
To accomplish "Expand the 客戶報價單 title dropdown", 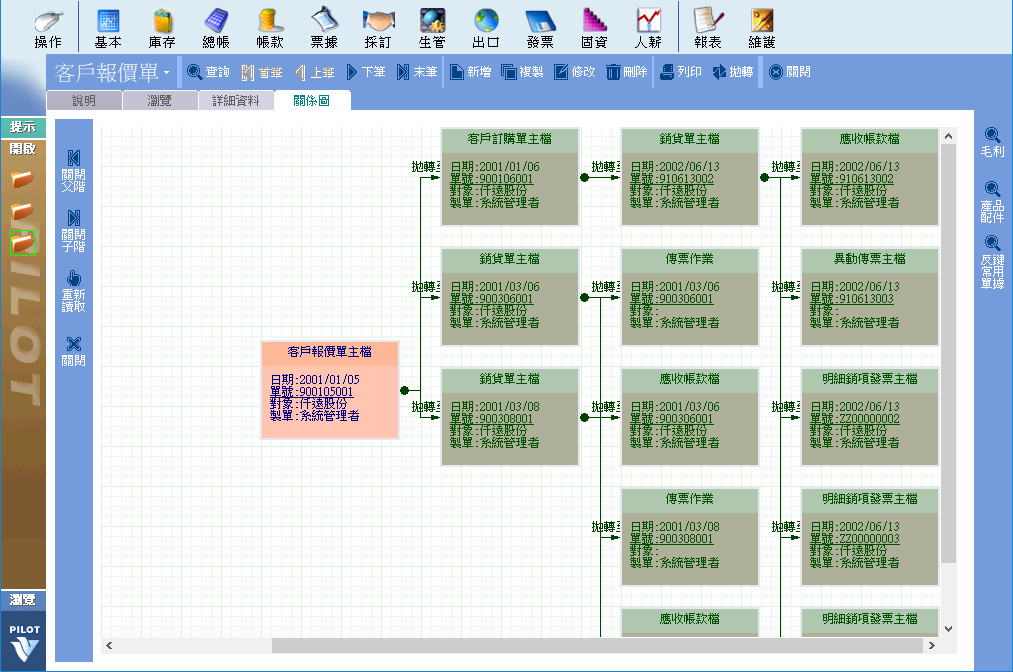I will [166, 74].
